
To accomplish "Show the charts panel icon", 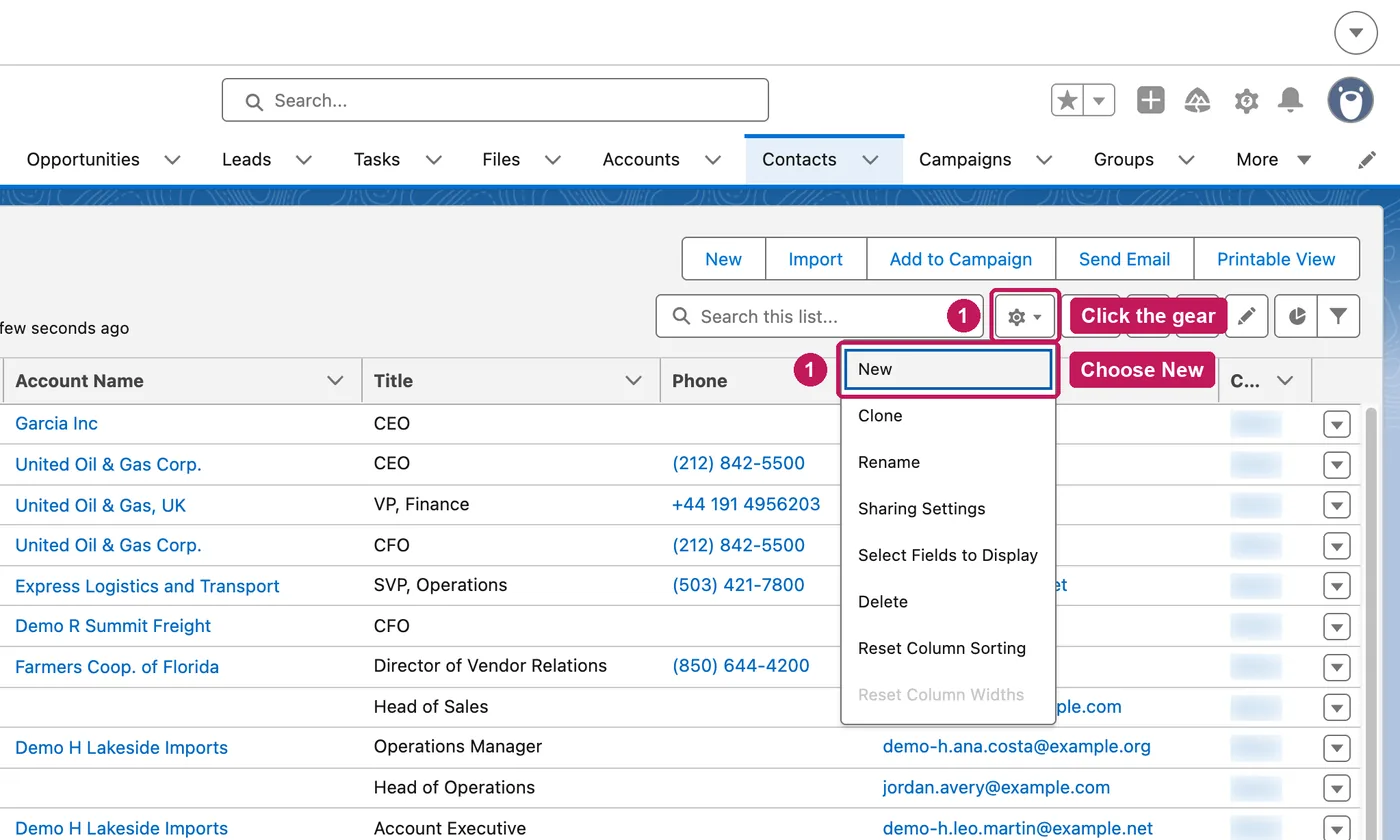I will coord(1297,317).
